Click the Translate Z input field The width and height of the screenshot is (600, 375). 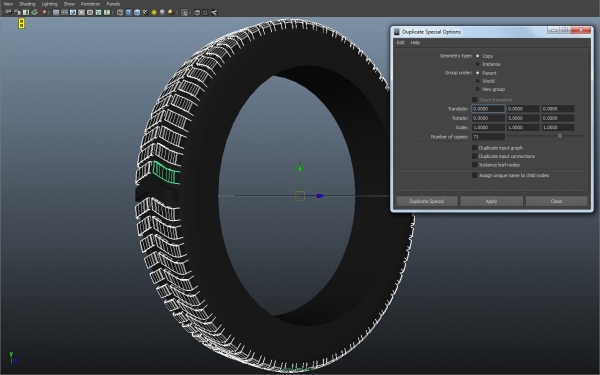pos(558,109)
